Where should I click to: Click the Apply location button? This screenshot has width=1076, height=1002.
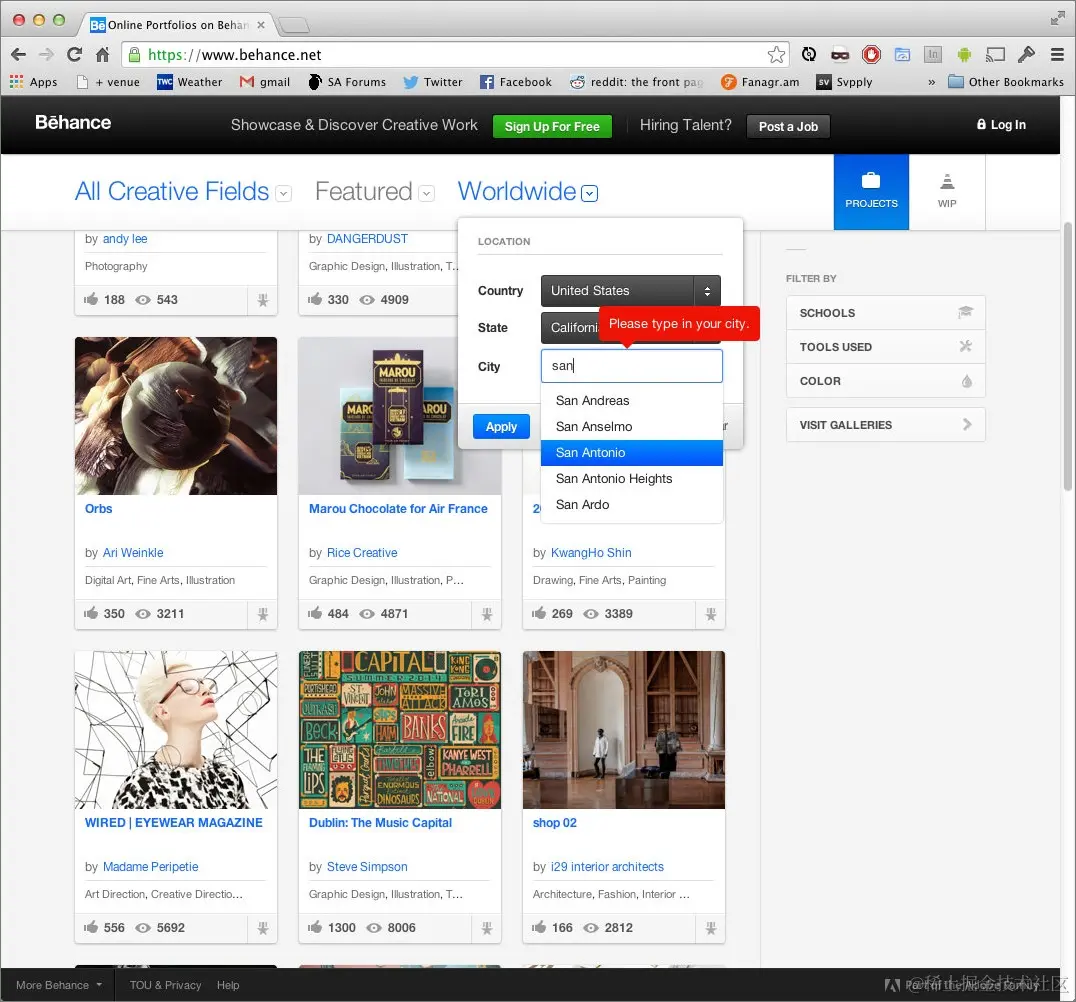click(501, 426)
